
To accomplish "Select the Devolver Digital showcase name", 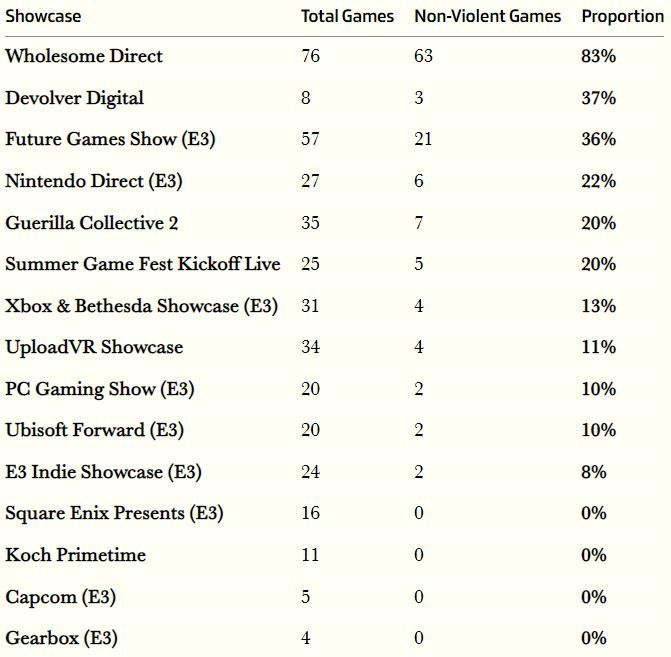I will 74,98.
